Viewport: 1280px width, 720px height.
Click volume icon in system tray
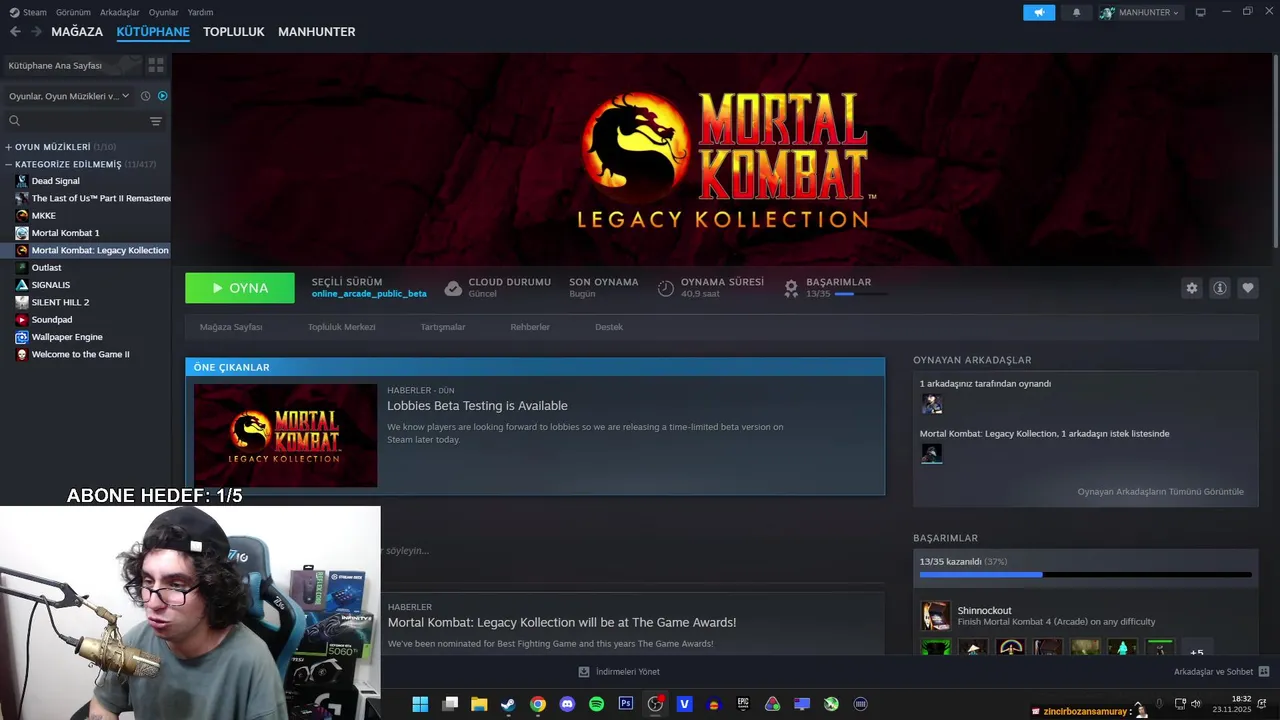point(1196,704)
